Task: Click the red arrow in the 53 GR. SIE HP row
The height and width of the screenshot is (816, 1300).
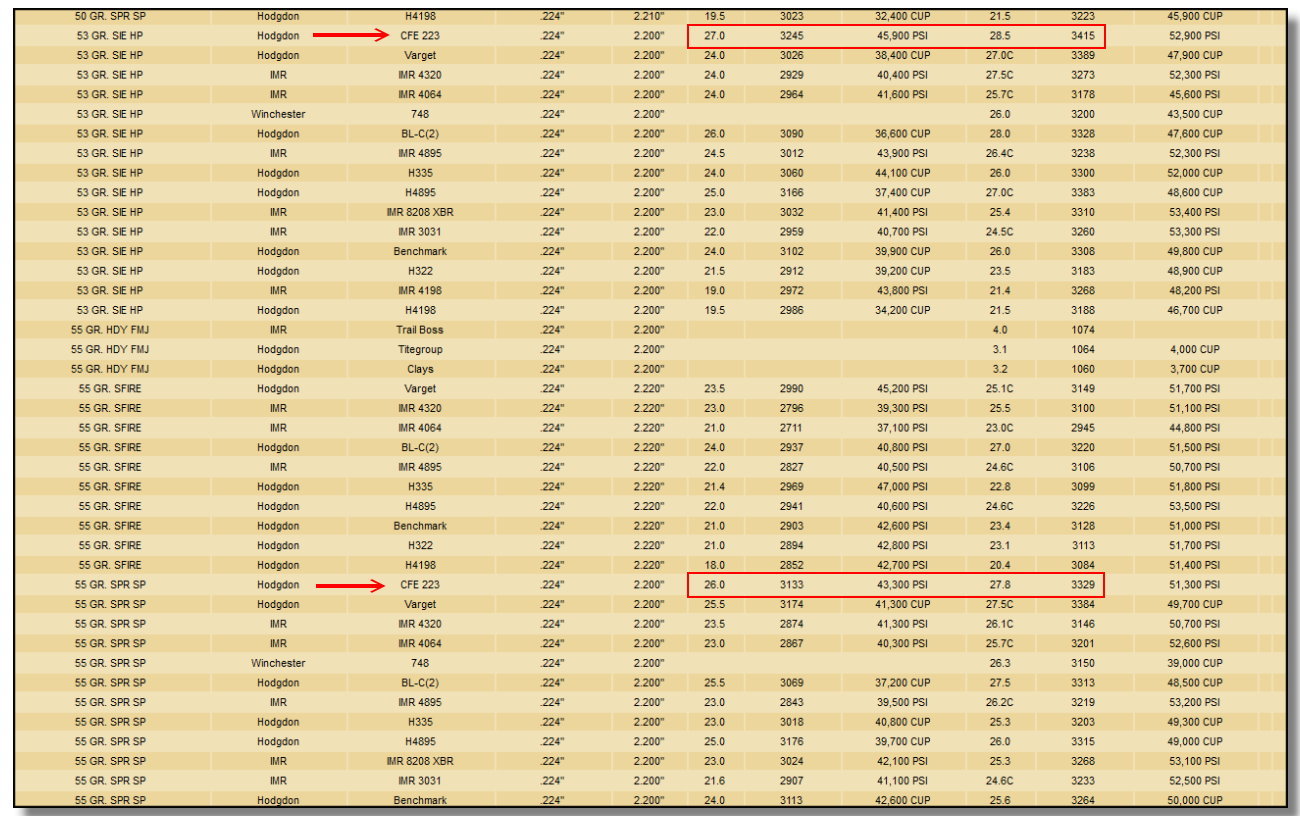Action: coord(350,36)
